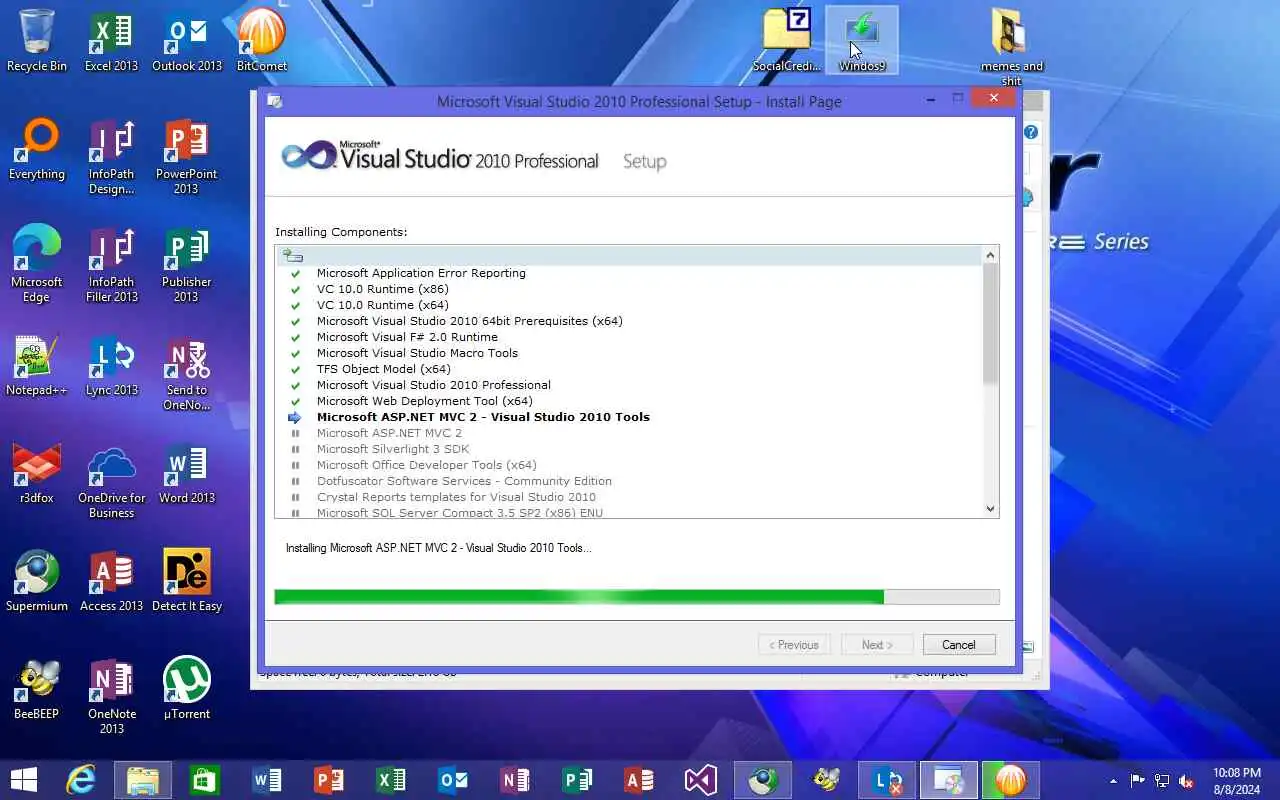Select the InfoPath Filler 2013 desktop shortcut

pyautogui.click(x=112, y=264)
